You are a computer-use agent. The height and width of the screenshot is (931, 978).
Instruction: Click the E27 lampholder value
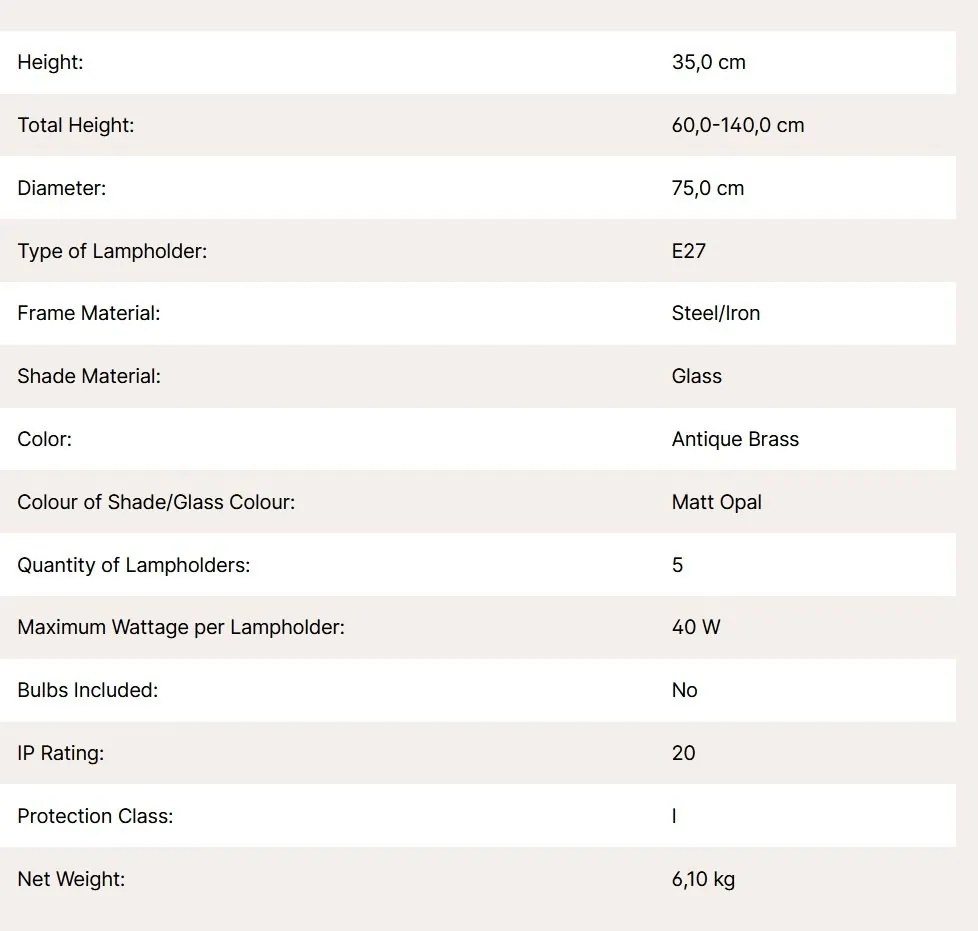689,251
